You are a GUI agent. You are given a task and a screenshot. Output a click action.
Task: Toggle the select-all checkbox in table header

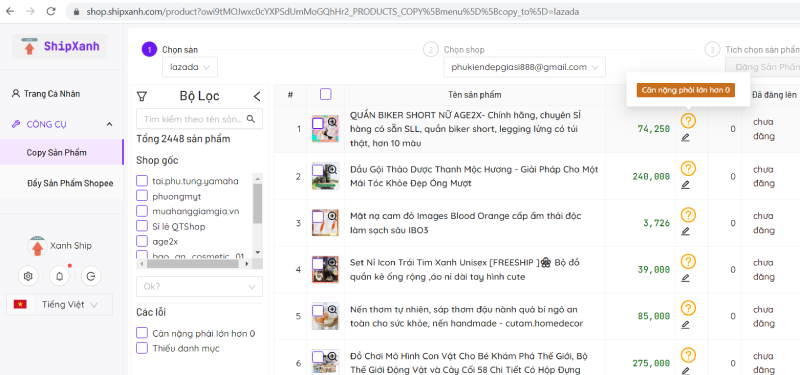click(326, 94)
